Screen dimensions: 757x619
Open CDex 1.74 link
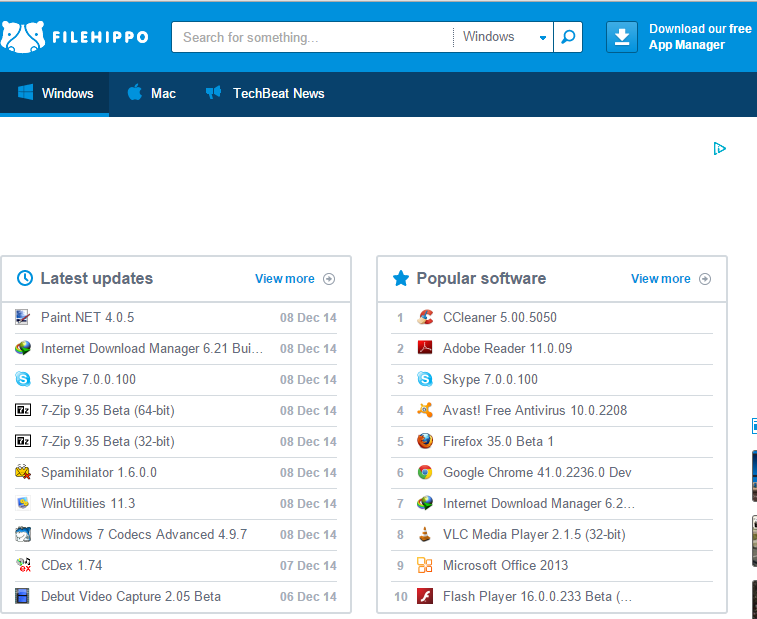pyautogui.click(x=71, y=565)
